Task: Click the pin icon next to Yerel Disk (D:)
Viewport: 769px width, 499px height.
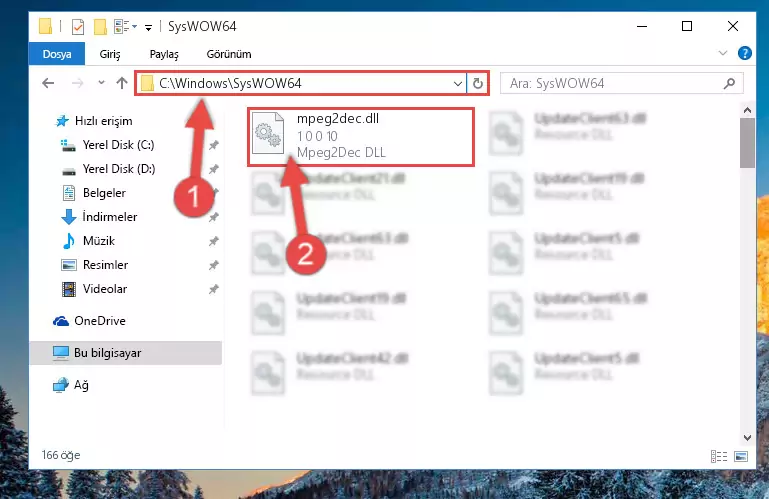Action: [x=213, y=169]
